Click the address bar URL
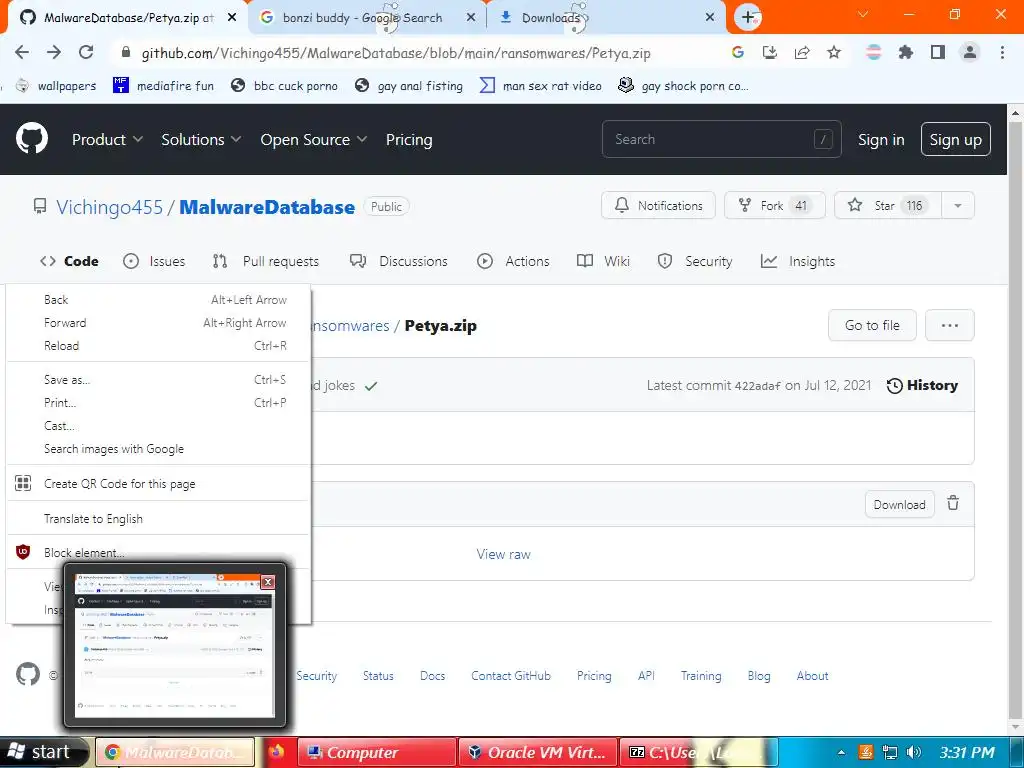The image size is (1024, 768). (396, 53)
